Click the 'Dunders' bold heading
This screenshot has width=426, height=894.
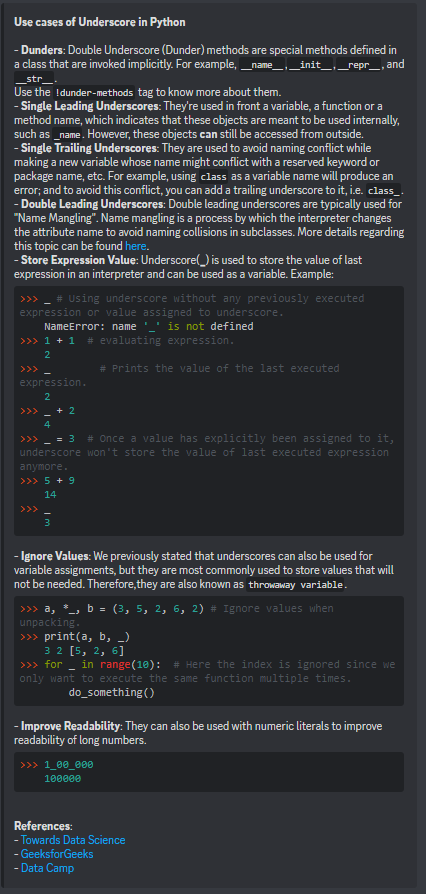[x=42, y=50]
